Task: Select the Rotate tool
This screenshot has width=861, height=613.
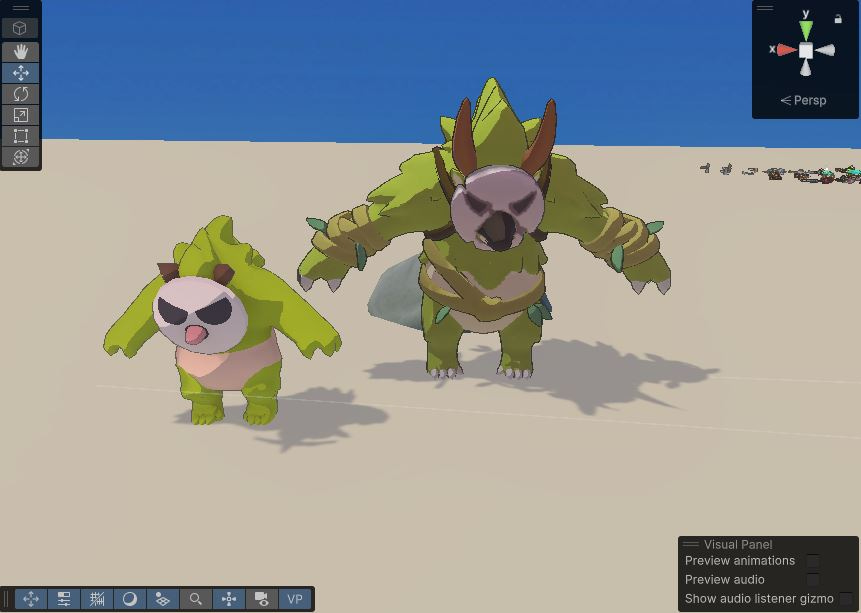Action: point(20,94)
